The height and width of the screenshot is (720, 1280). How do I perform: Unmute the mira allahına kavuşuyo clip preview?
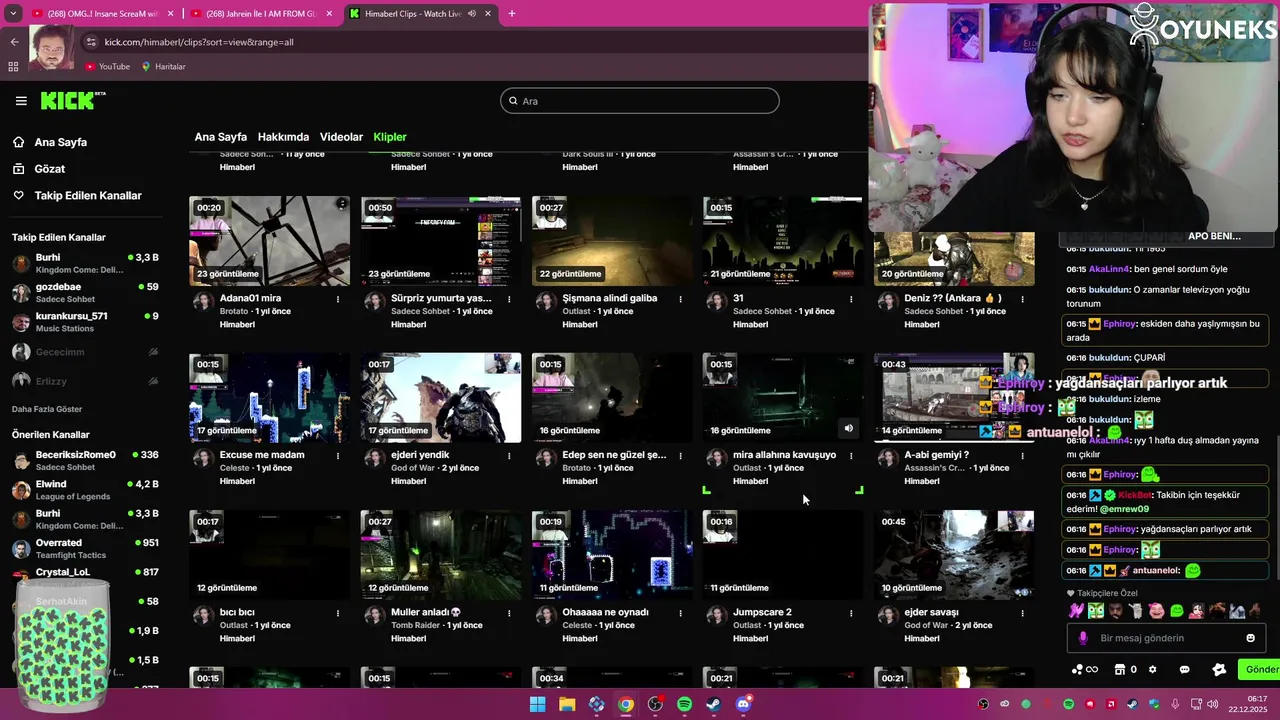click(848, 429)
